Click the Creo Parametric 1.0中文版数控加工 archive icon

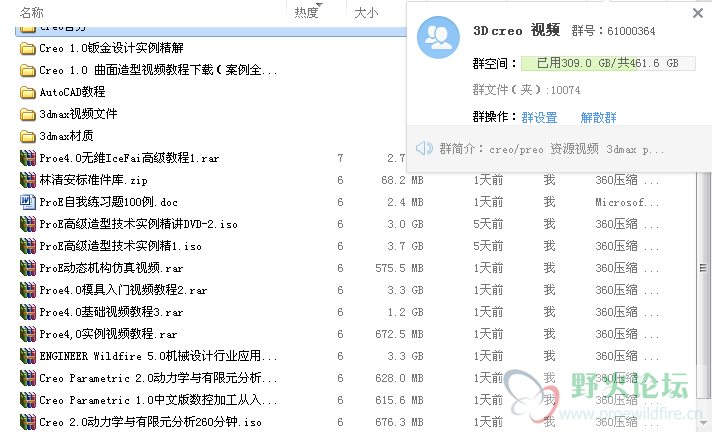(28, 400)
